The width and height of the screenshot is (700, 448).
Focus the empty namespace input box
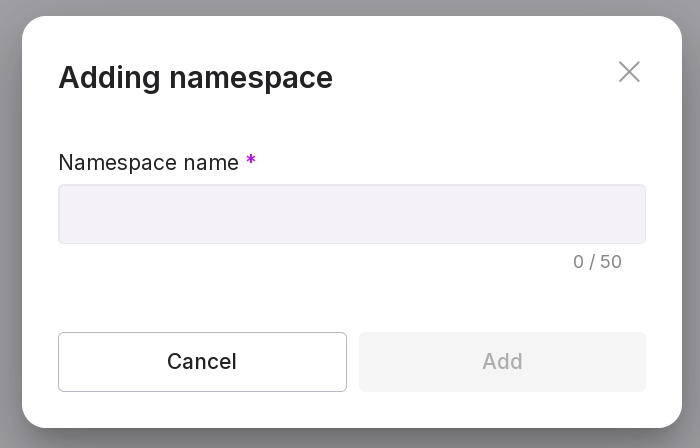click(351, 214)
